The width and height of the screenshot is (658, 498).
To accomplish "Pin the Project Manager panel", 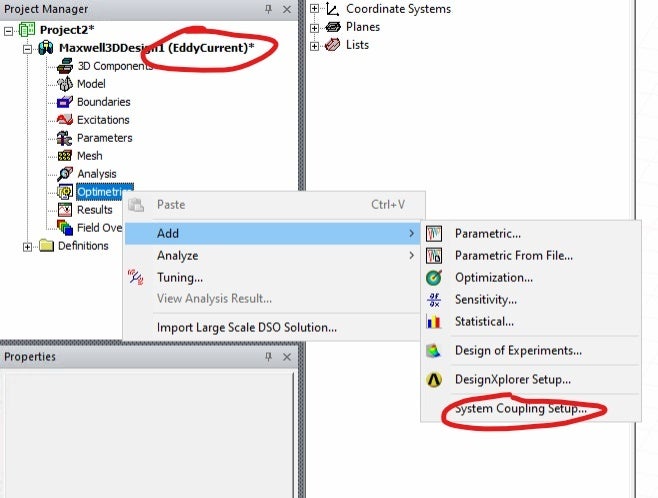I will (269, 9).
